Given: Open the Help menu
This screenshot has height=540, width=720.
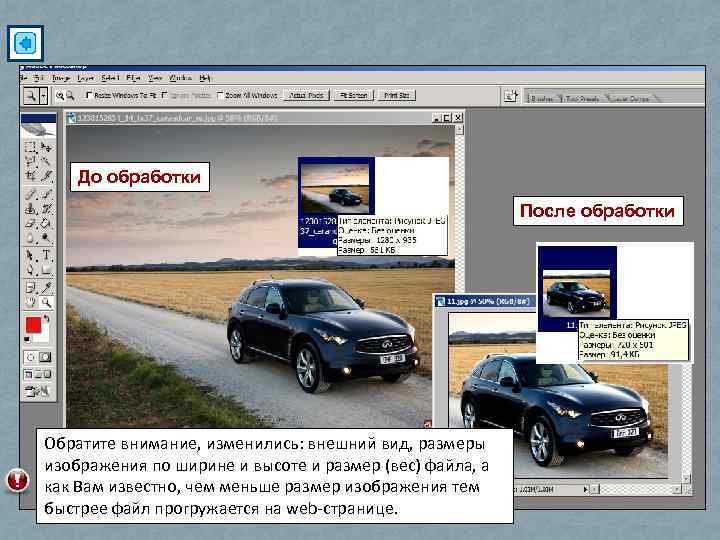Looking at the screenshot, I should pos(205,78).
